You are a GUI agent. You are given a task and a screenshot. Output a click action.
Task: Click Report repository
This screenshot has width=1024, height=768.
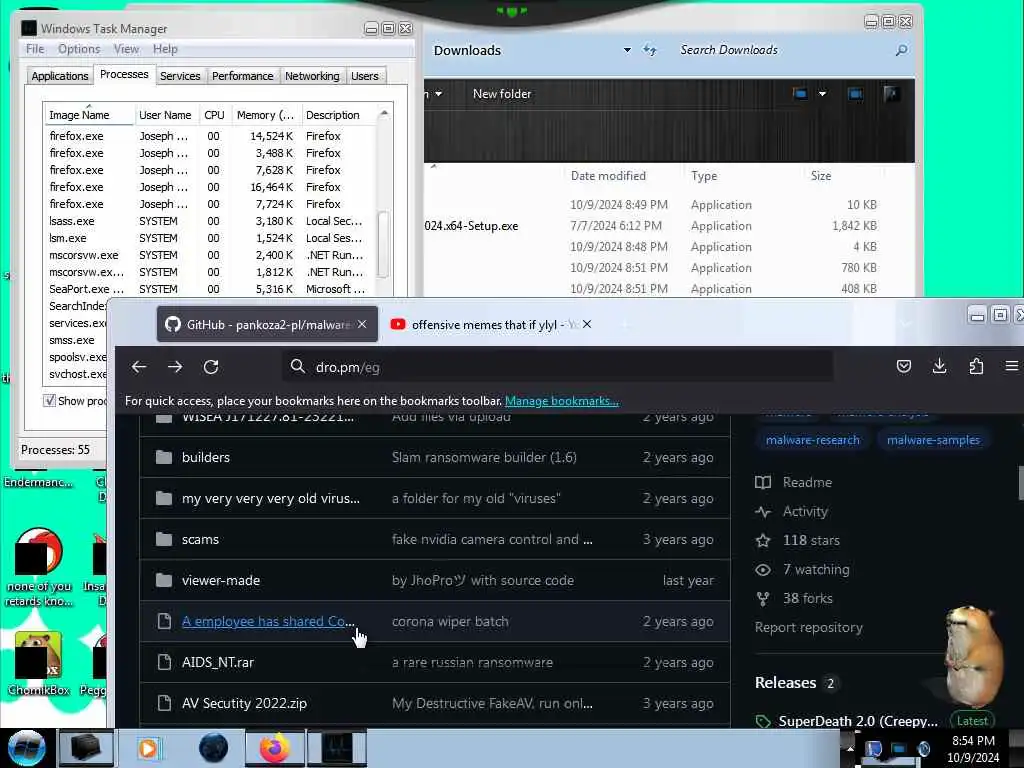808,628
